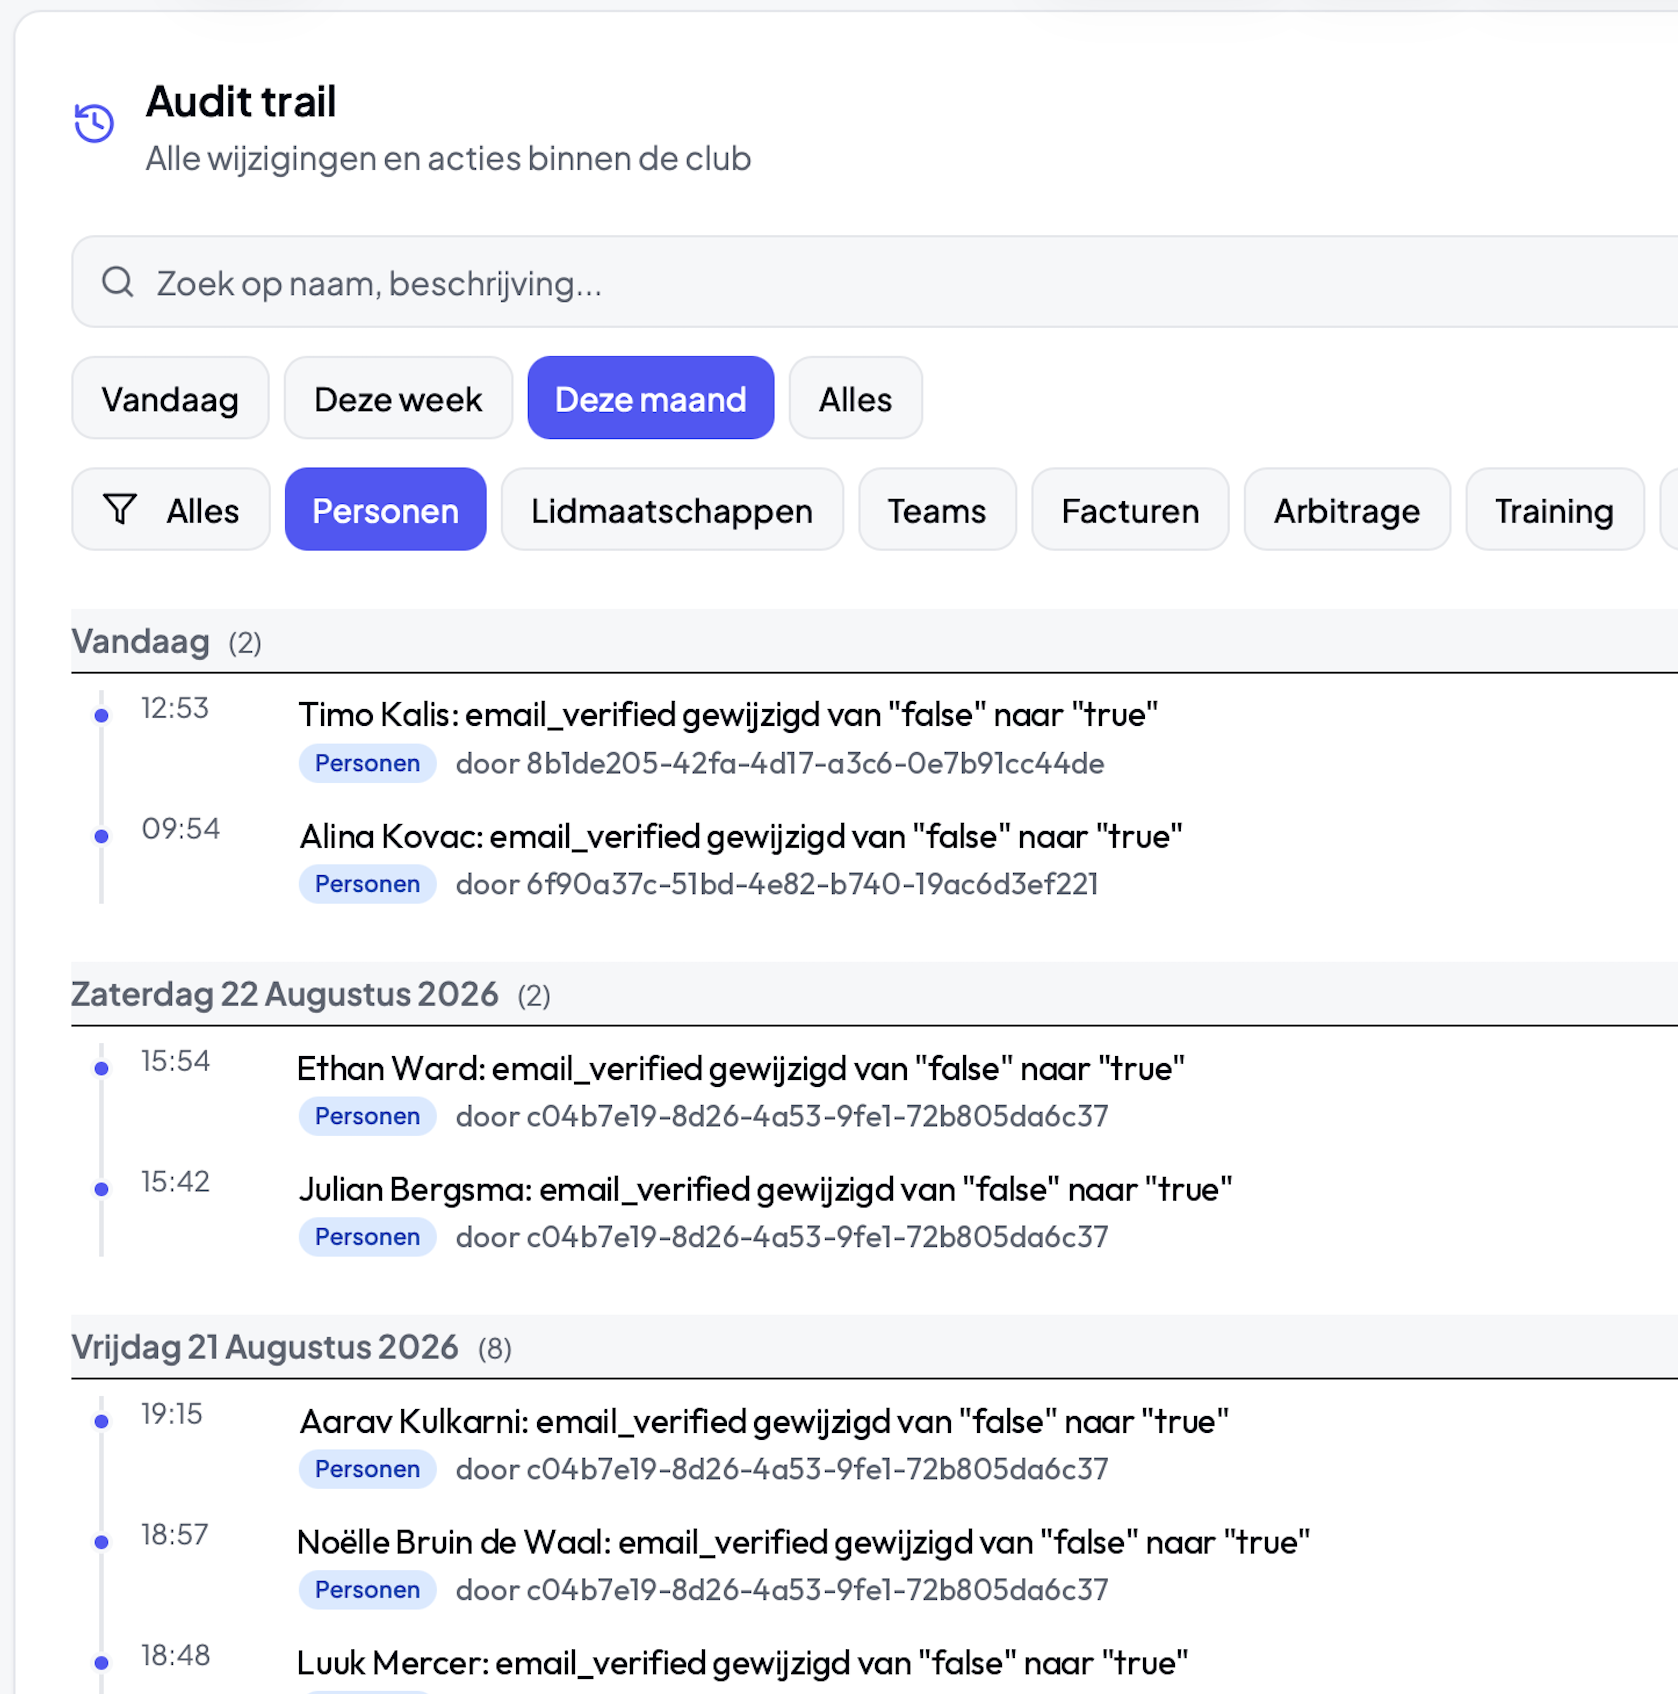Click the subtitle 'Alle wijzigingen en acties binnen de club'
1678x1694 pixels.
(x=448, y=159)
